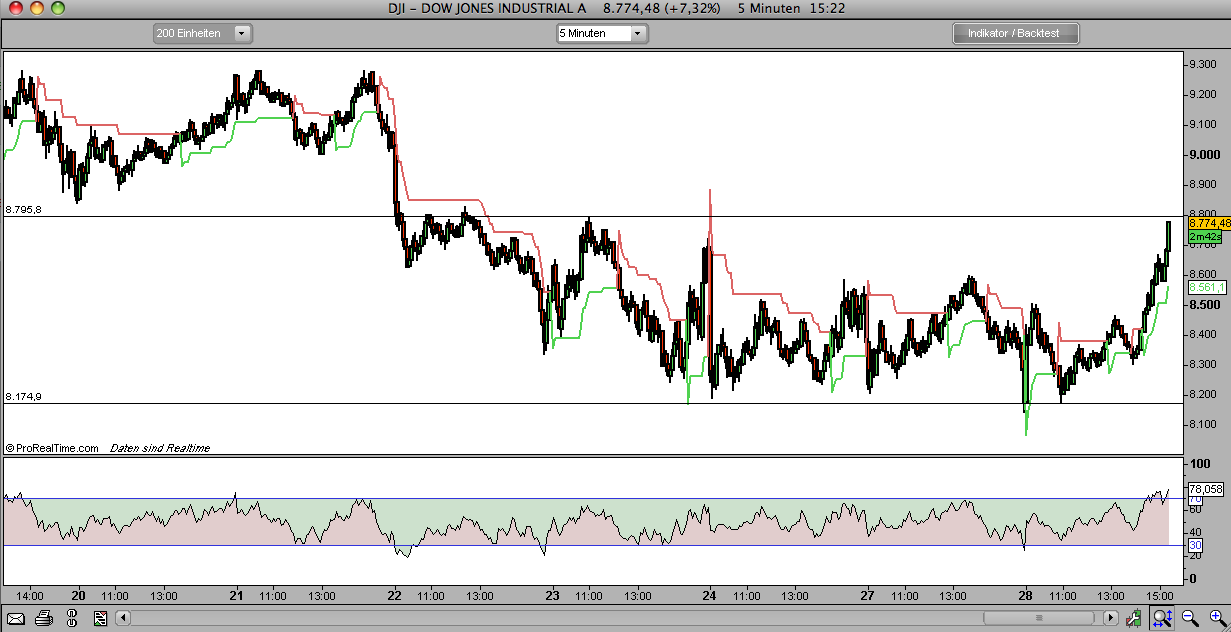Click the Daten sind Realtime text
The width and height of the screenshot is (1231, 632).
(x=160, y=448)
